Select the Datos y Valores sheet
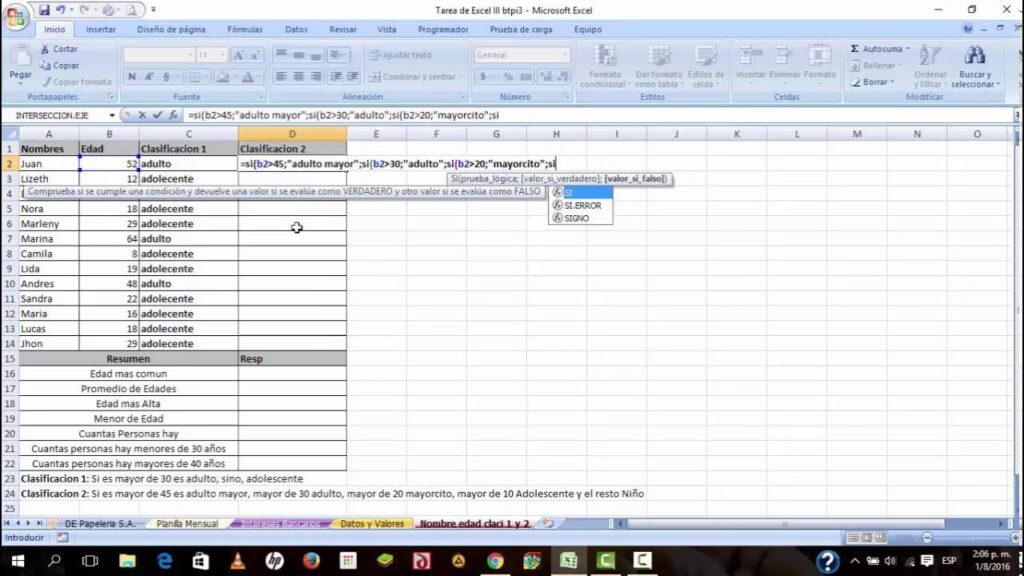The height and width of the screenshot is (576, 1024). (x=372, y=523)
